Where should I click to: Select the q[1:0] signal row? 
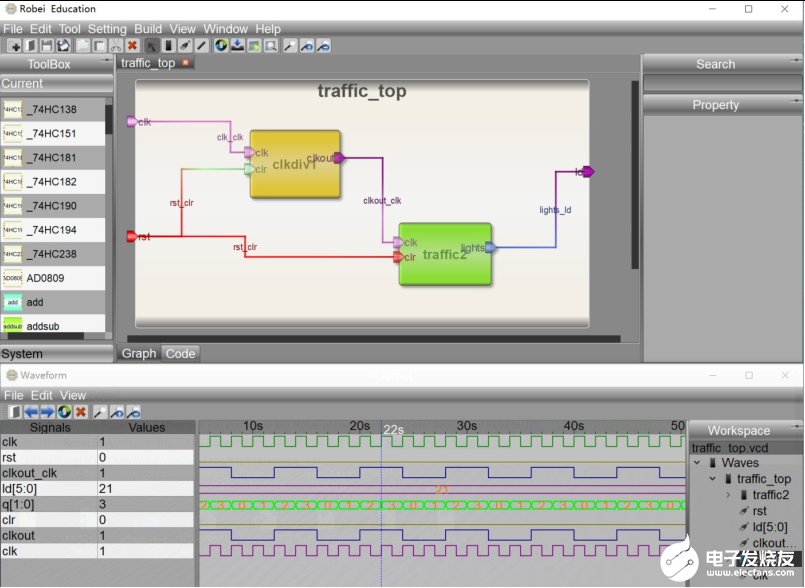pyautogui.click(x=97, y=504)
